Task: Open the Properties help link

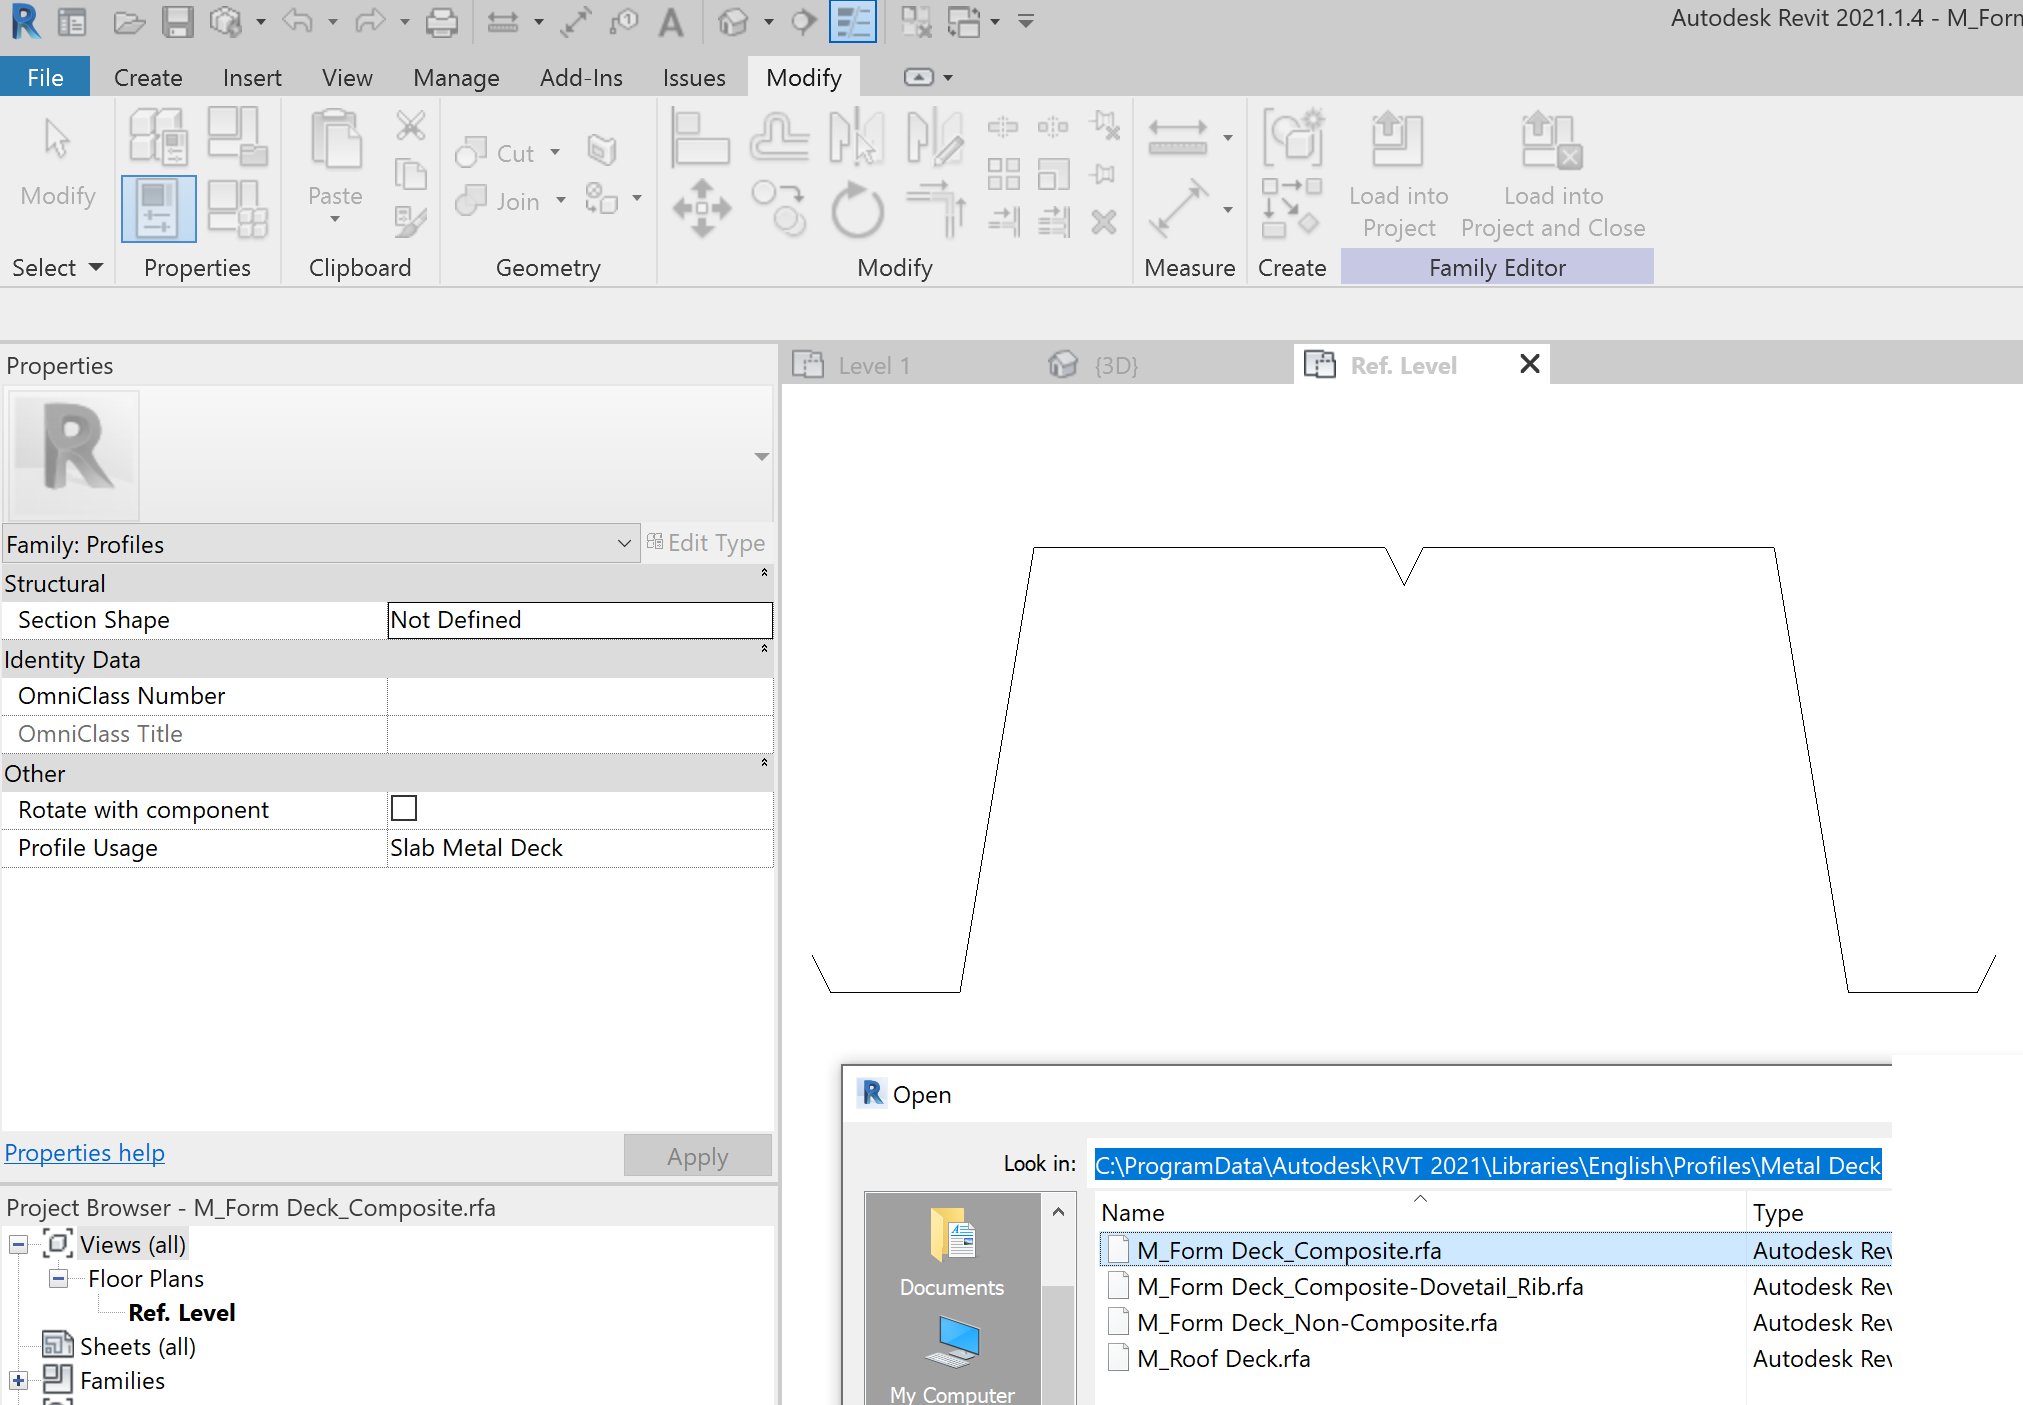Action: click(x=84, y=1152)
